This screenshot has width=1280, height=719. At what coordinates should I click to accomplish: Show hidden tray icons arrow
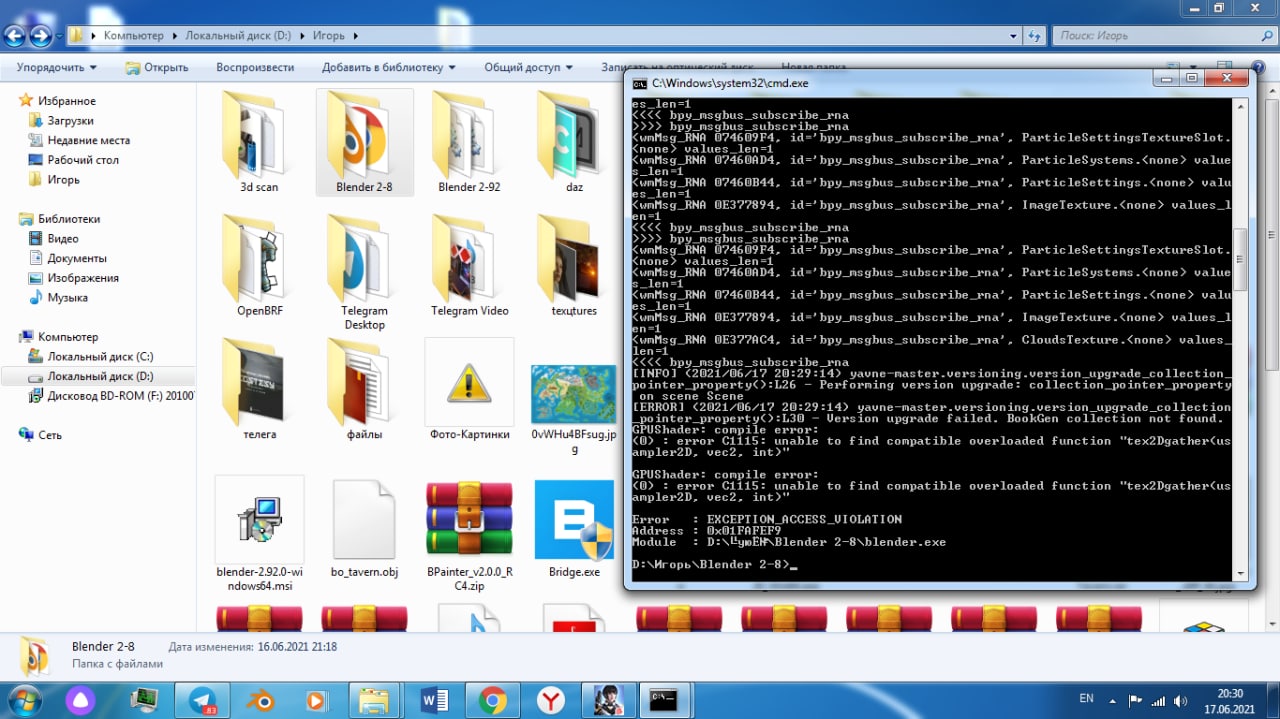1114,699
